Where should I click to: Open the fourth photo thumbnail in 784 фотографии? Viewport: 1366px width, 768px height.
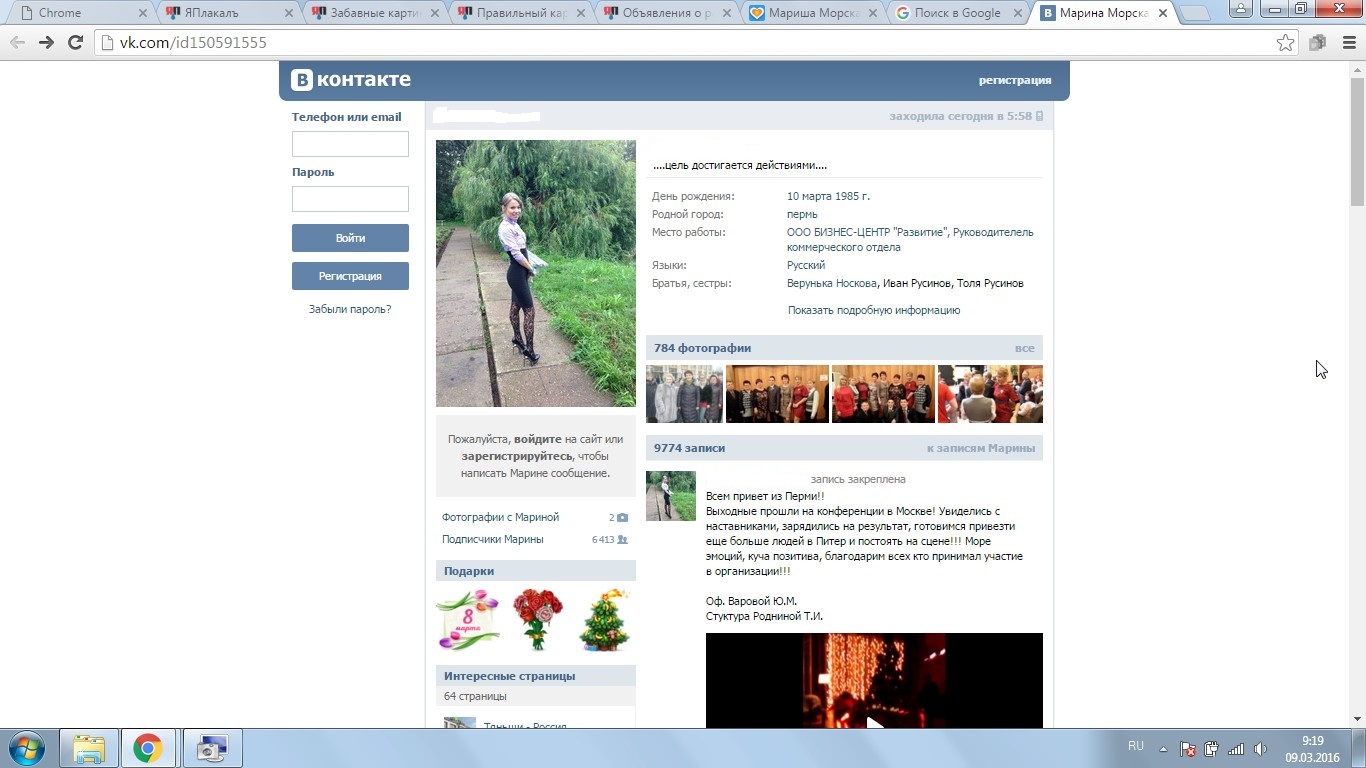[990, 394]
